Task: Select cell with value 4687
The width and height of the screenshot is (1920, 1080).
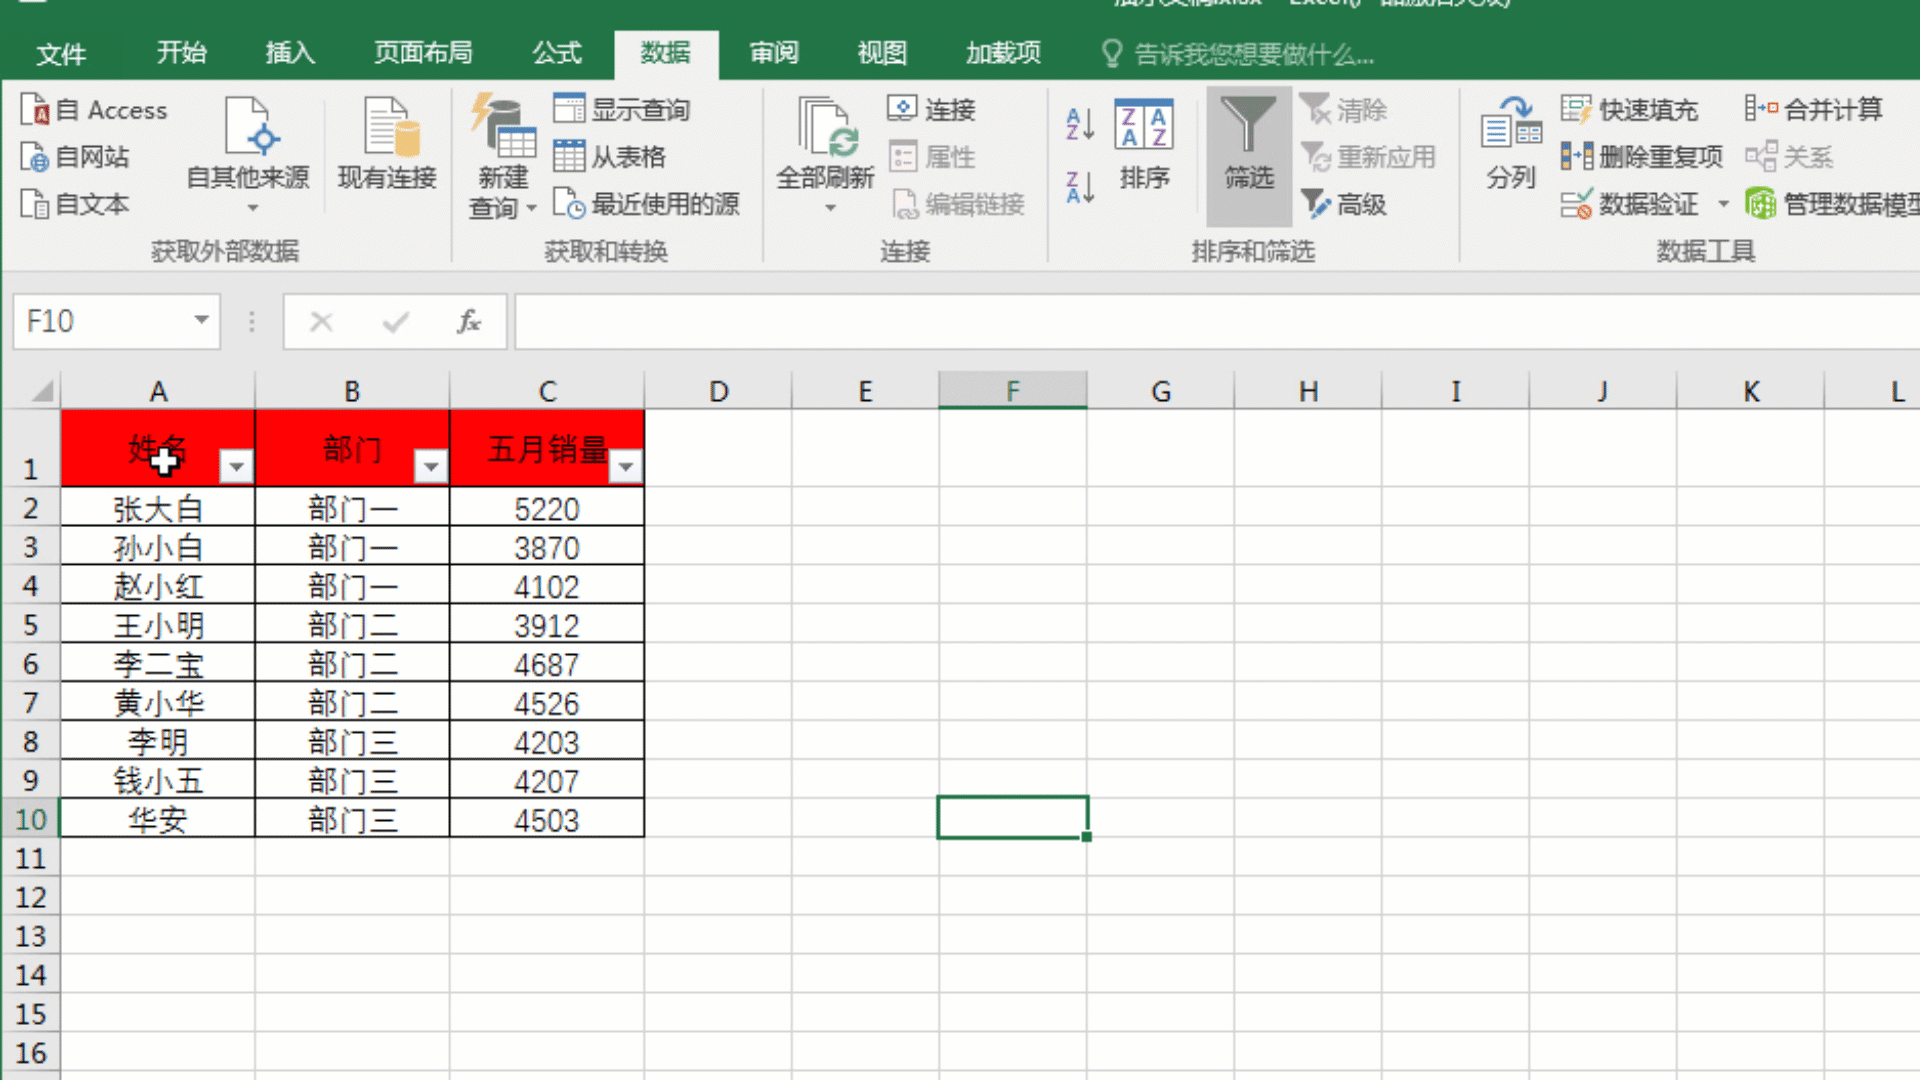Action: (x=547, y=664)
